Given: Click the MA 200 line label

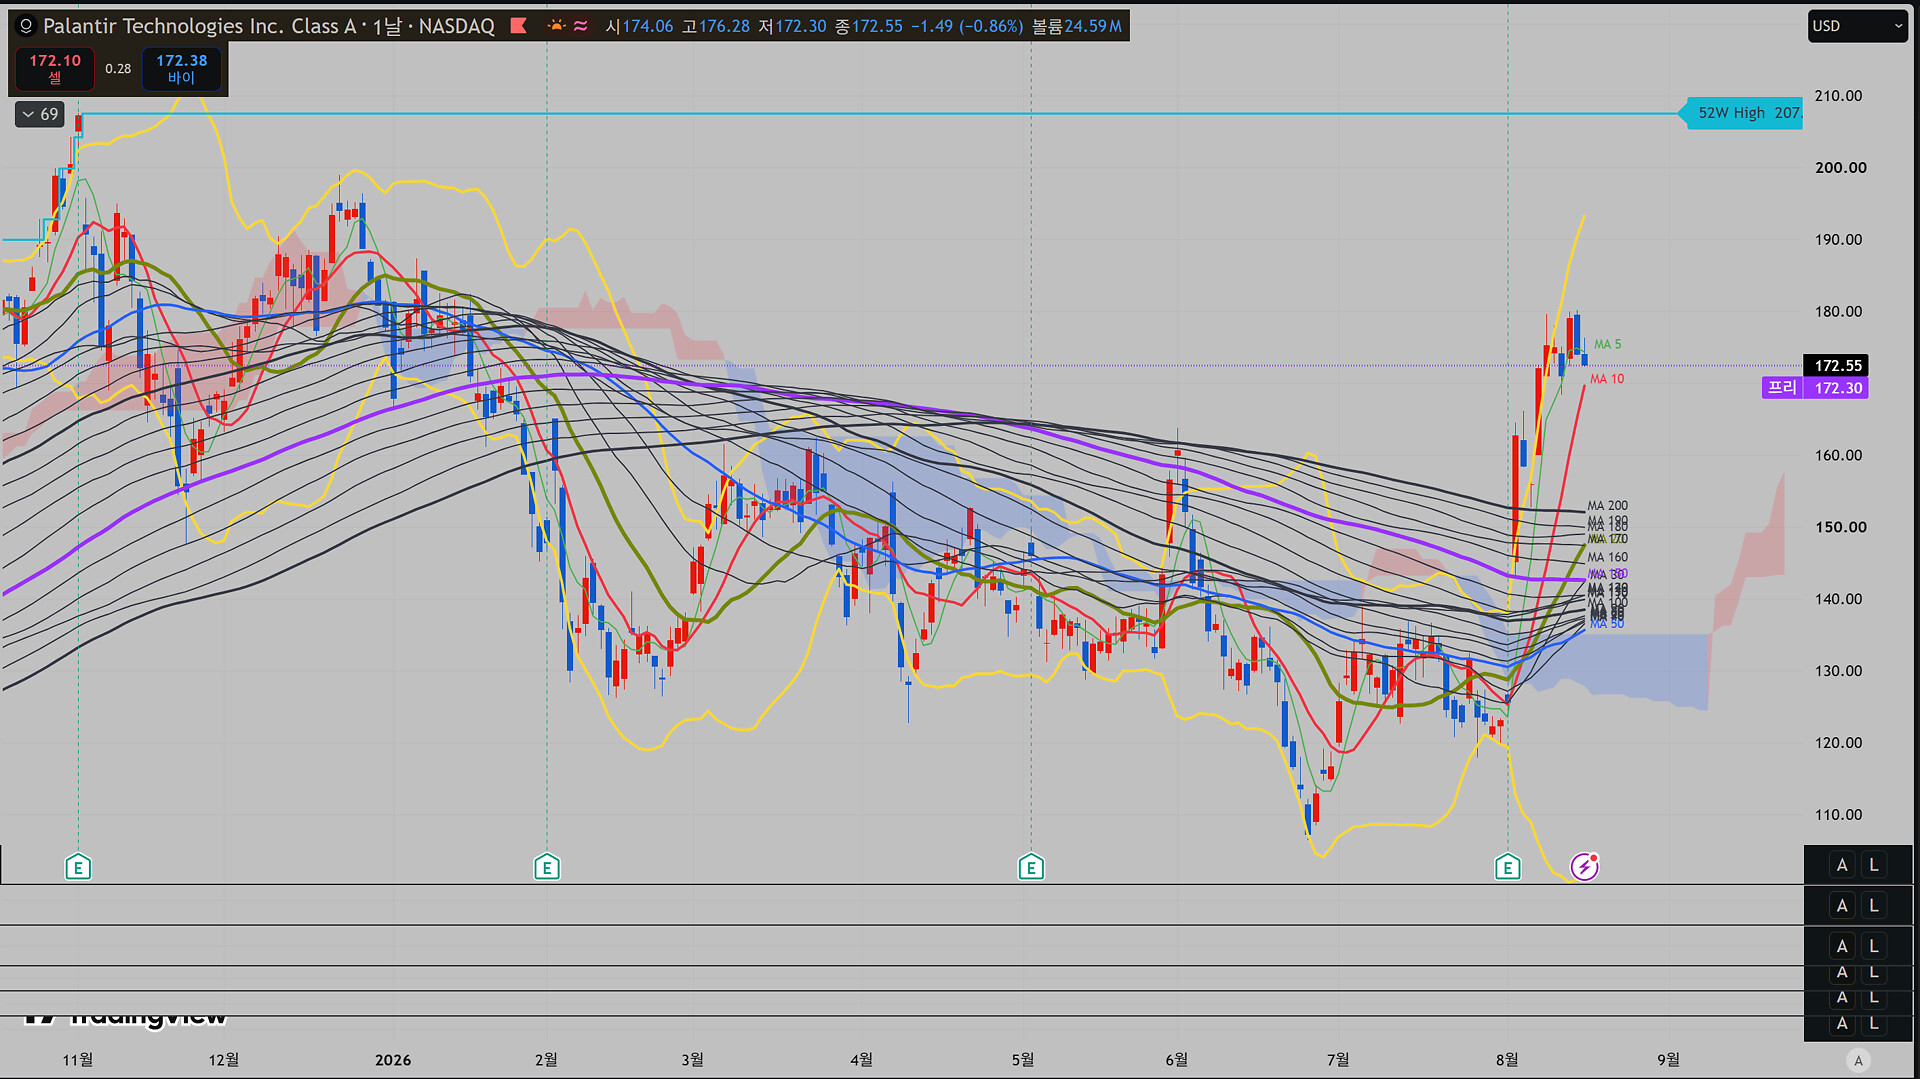Looking at the screenshot, I should pyautogui.click(x=1608, y=506).
